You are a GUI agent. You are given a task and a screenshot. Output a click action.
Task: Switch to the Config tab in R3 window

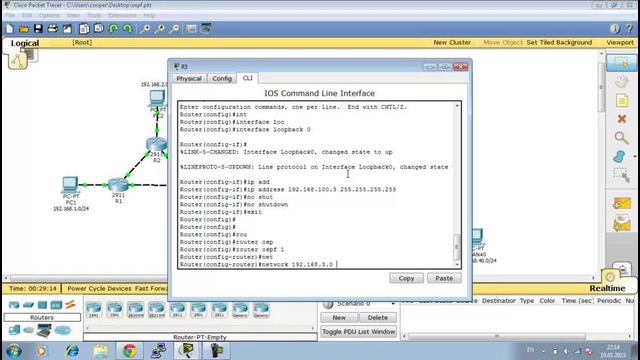[222, 78]
